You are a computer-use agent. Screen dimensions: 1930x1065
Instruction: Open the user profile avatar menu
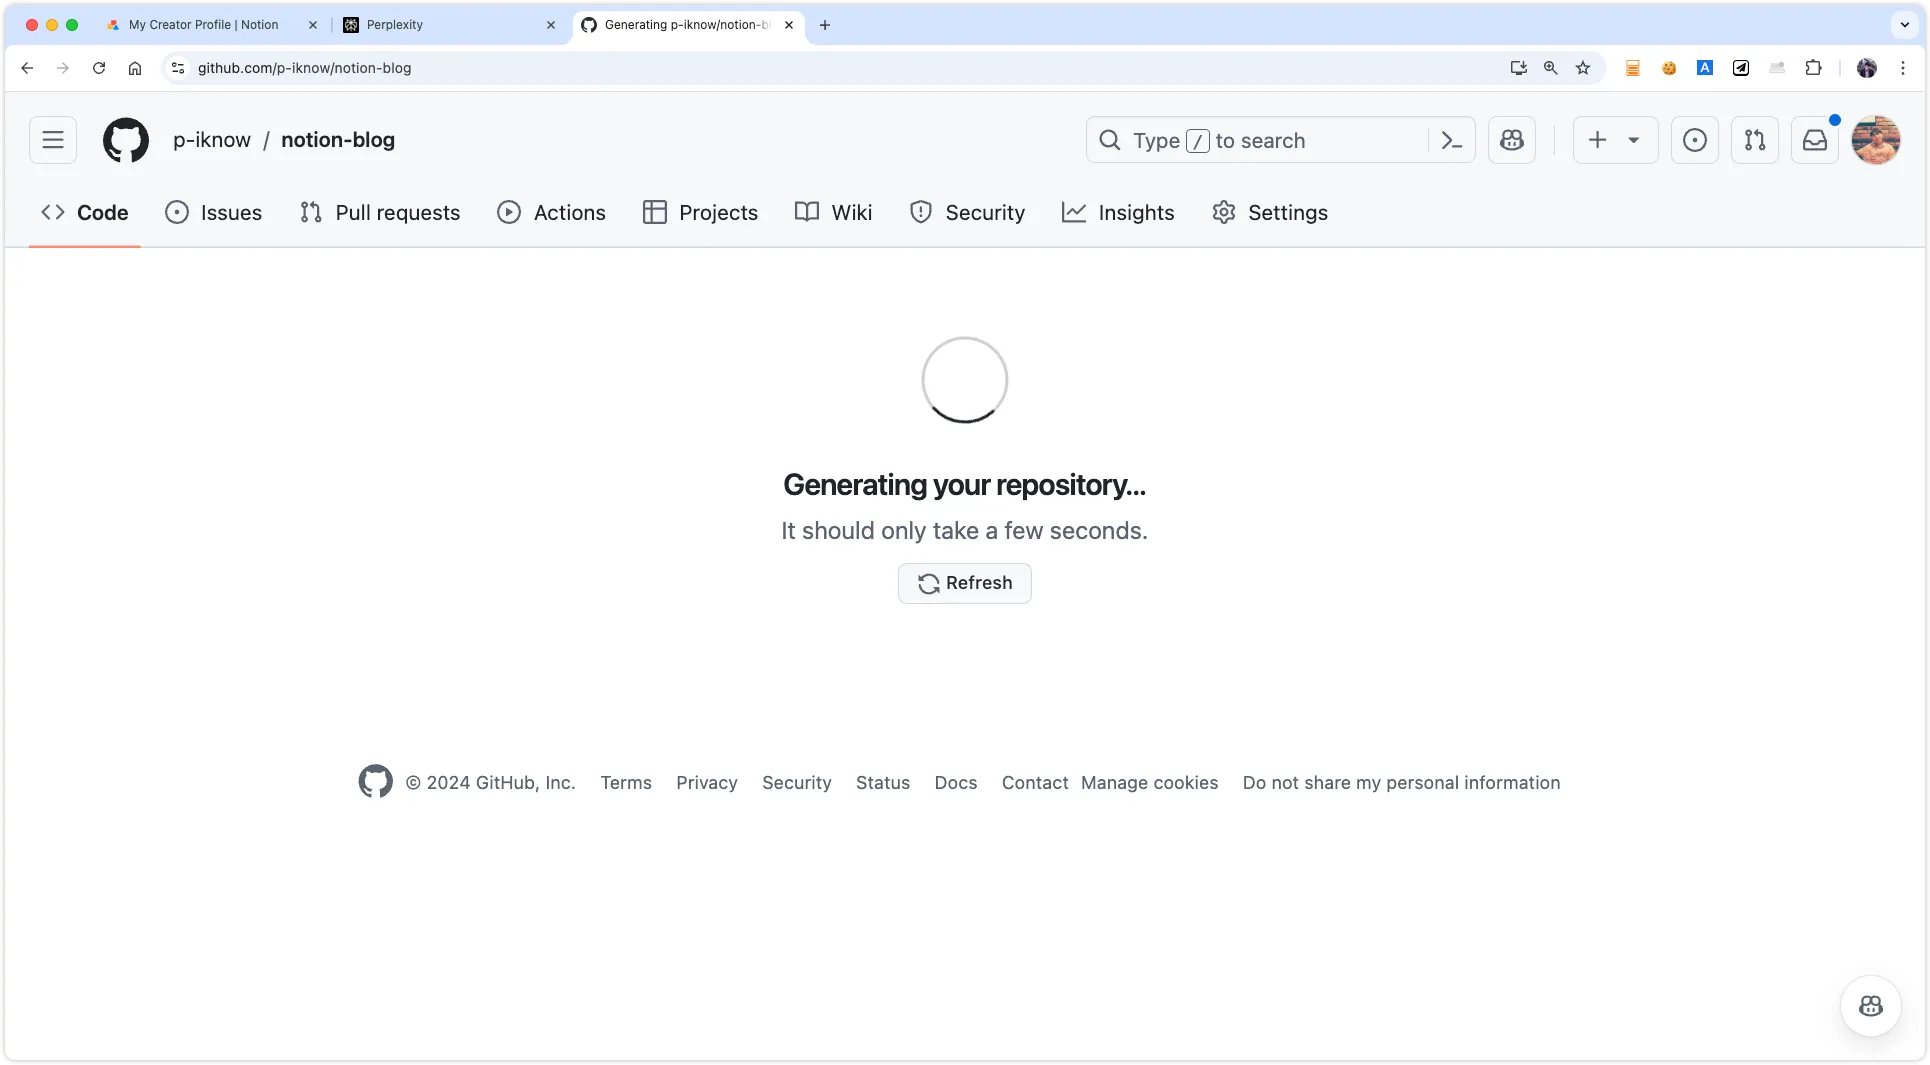(x=1875, y=141)
